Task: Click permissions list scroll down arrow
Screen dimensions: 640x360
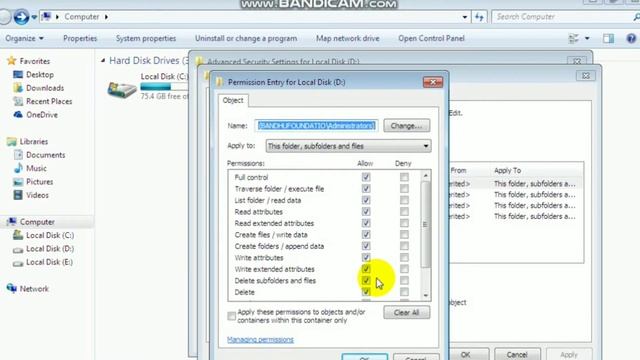Action: (x=426, y=295)
